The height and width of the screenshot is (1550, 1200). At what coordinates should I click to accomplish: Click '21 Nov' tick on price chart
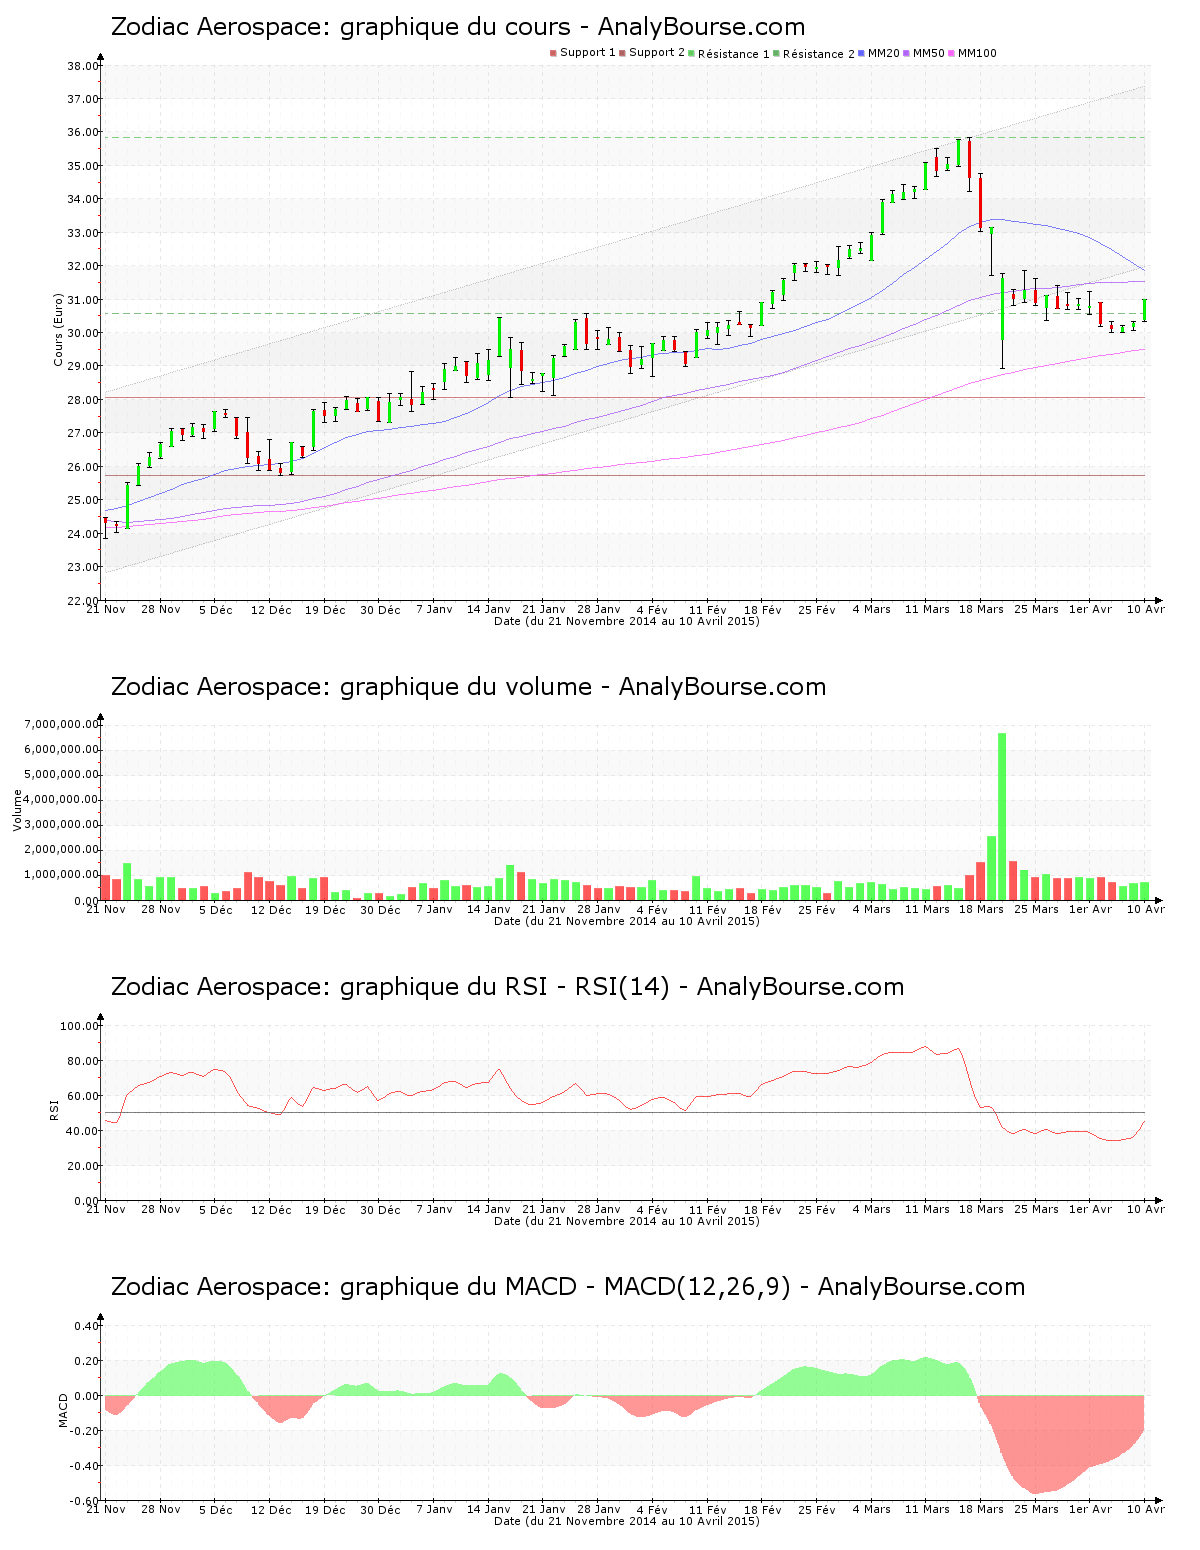point(106,609)
